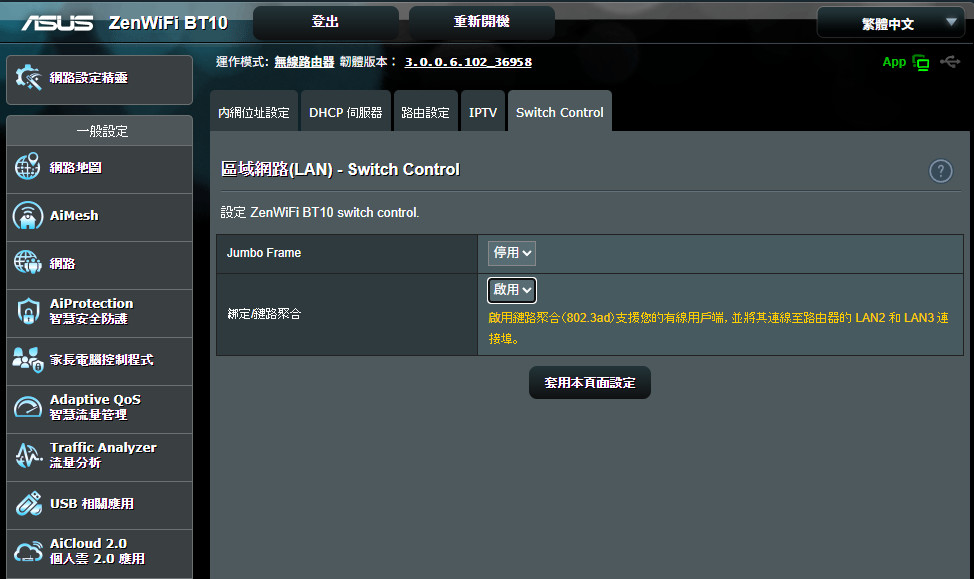This screenshot has width=974, height=579.
Task: Open firmware version 3.0.0.6.102_36958 link
Action: click(468, 62)
